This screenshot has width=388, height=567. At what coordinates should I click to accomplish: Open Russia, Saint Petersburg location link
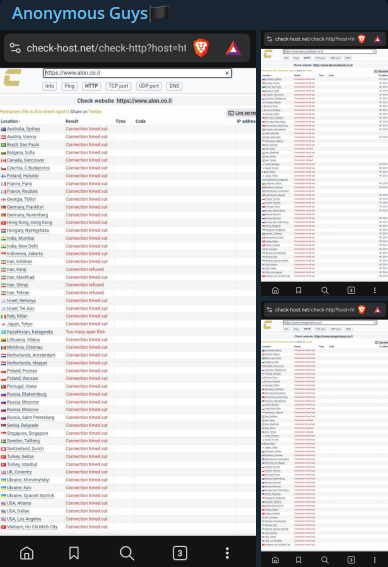coord(30,418)
